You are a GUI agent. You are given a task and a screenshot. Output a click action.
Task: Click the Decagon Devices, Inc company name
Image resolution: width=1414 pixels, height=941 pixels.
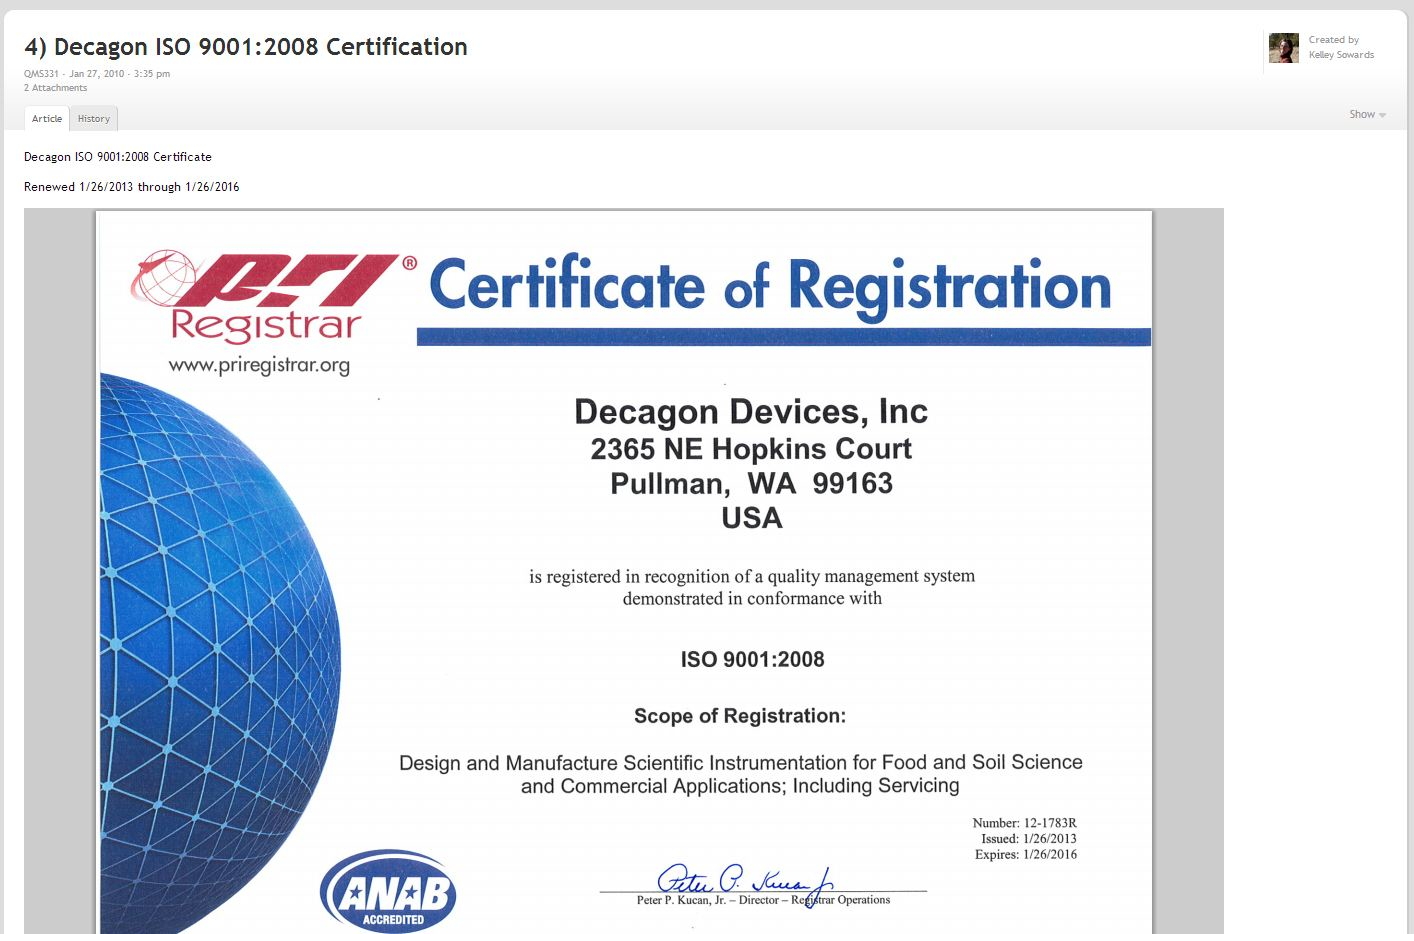click(x=750, y=411)
